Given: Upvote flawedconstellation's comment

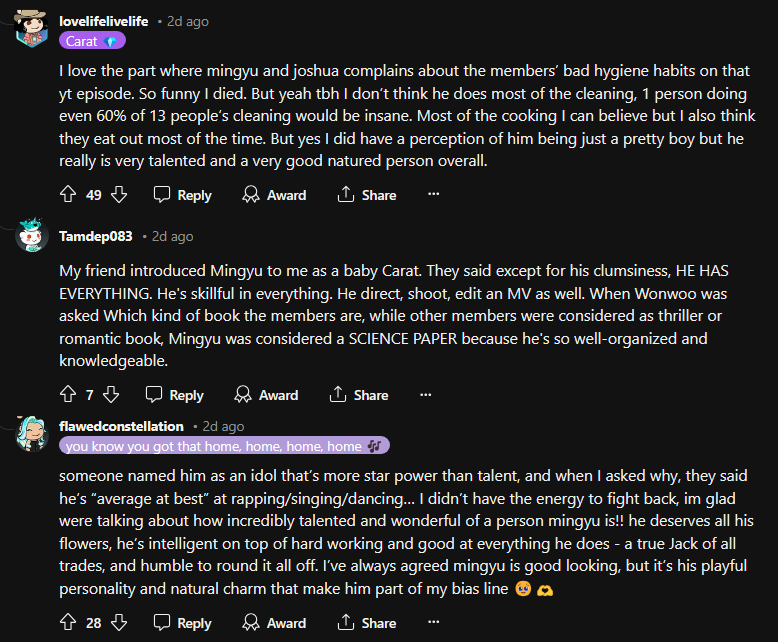Looking at the screenshot, I should point(68,622).
